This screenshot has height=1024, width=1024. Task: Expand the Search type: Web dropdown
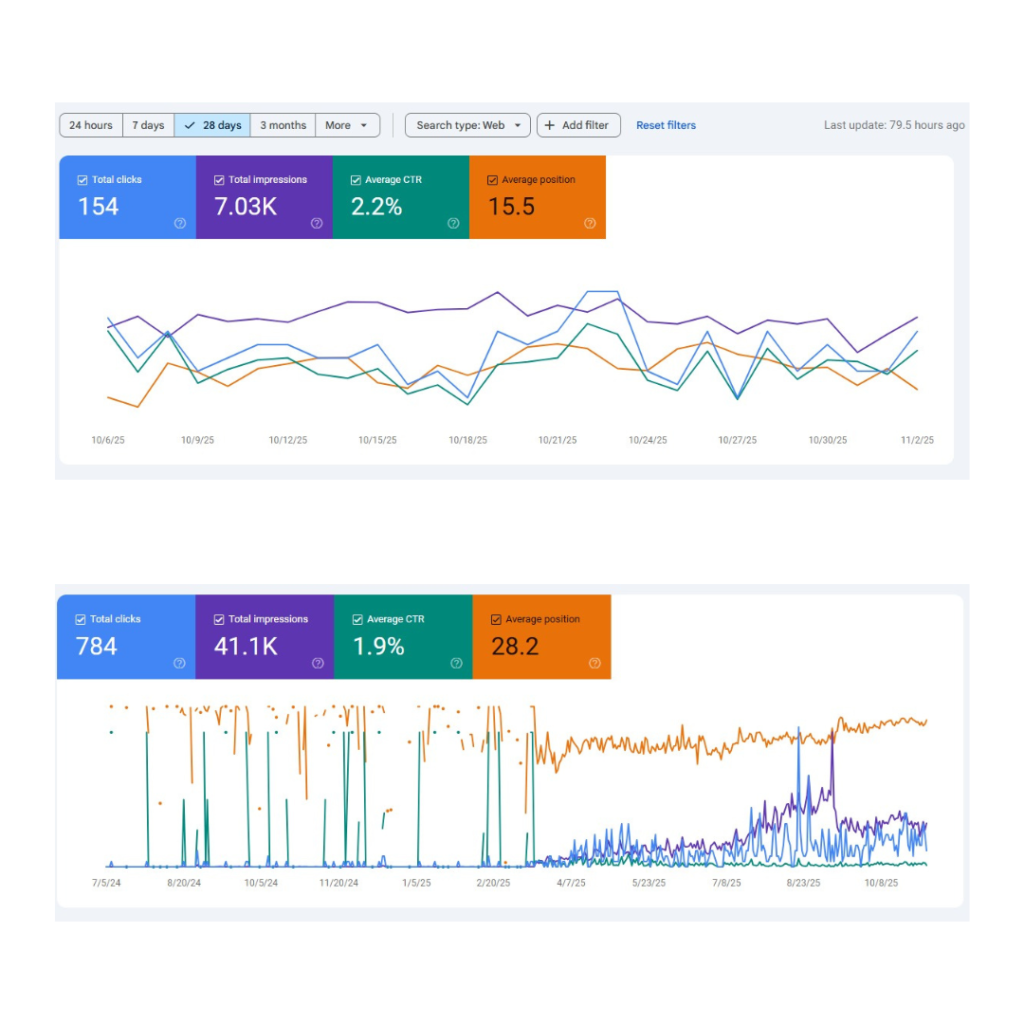467,126
